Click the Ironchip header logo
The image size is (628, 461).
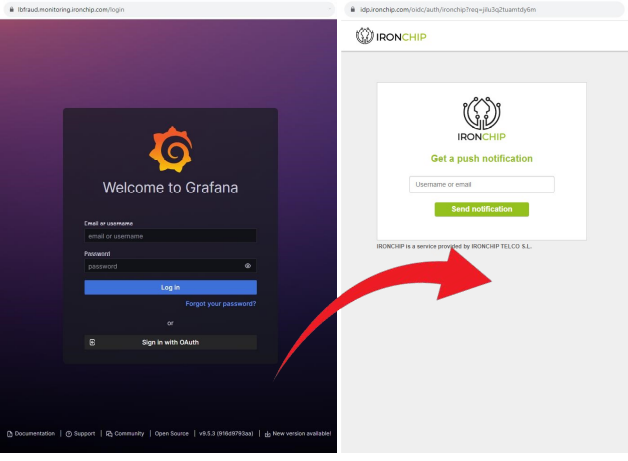(x=391, y=36)
